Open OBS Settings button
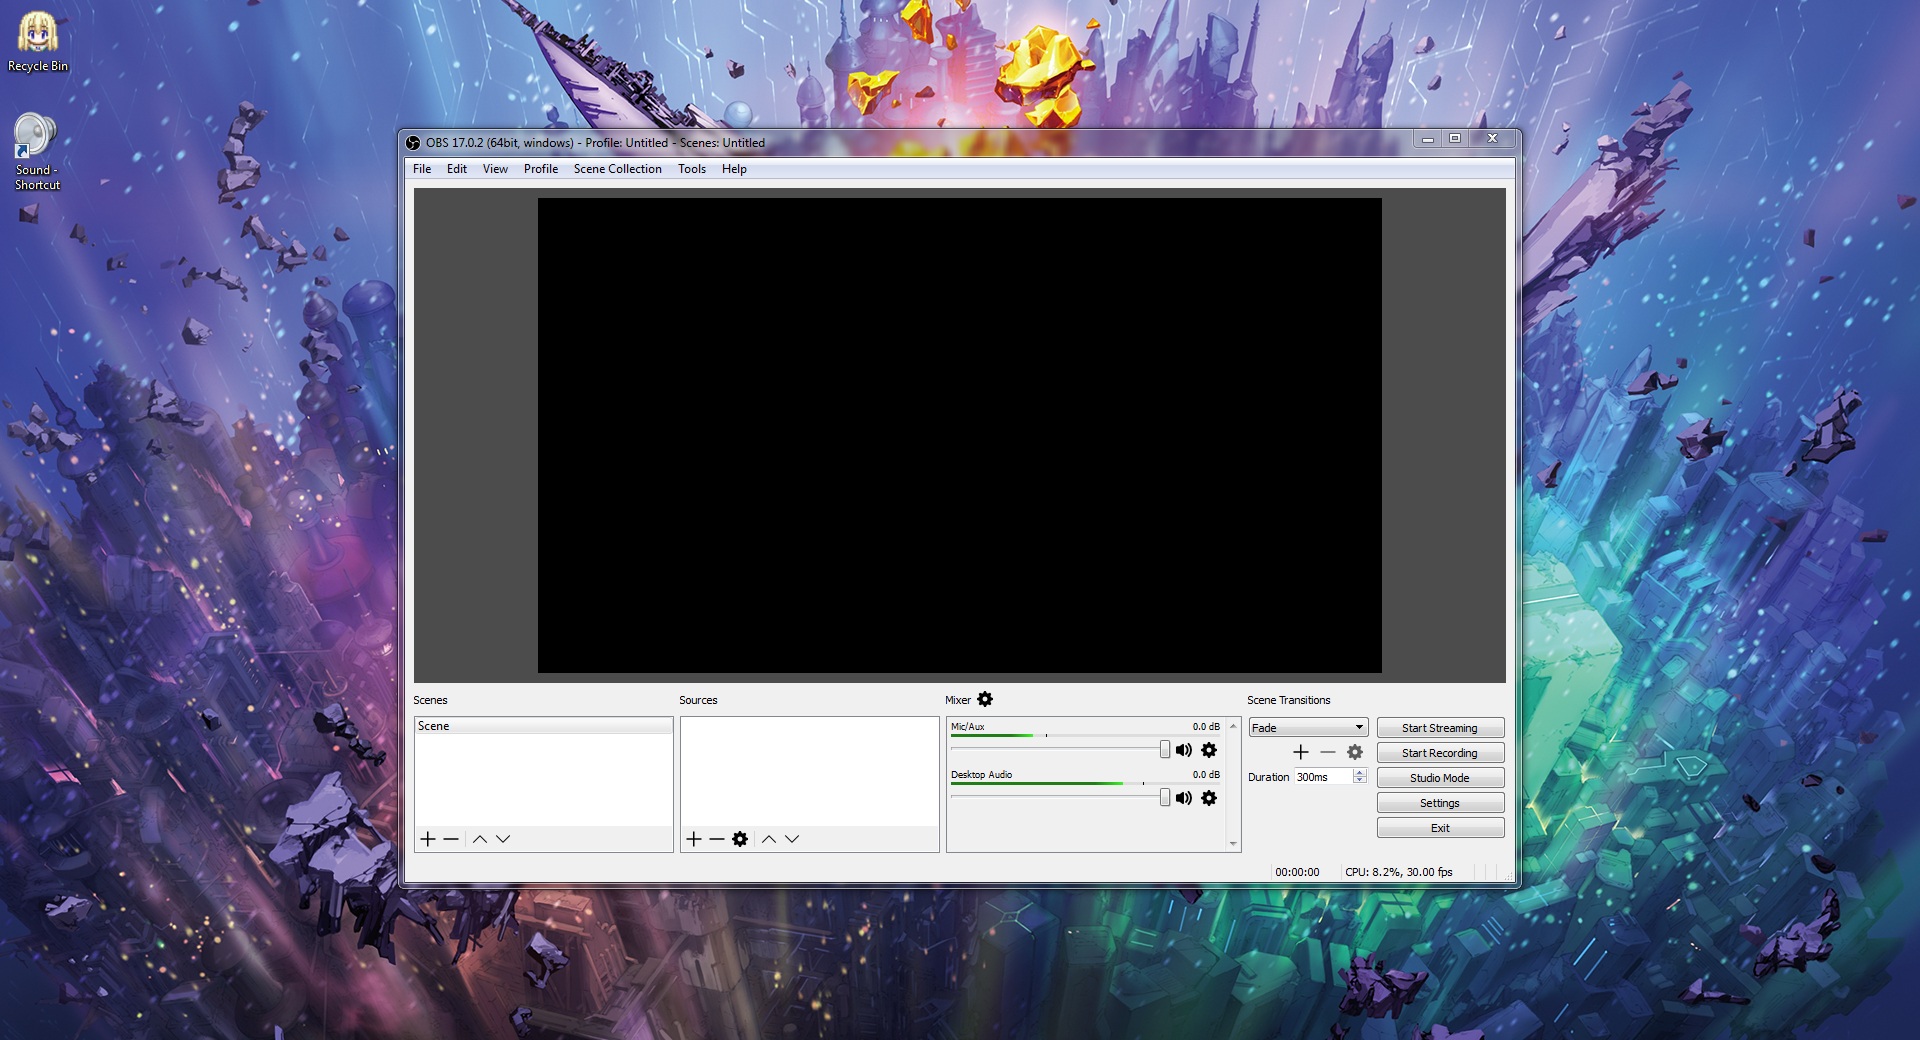This screenshot has width=1920, height=1040. click(x=1440, y=803)
